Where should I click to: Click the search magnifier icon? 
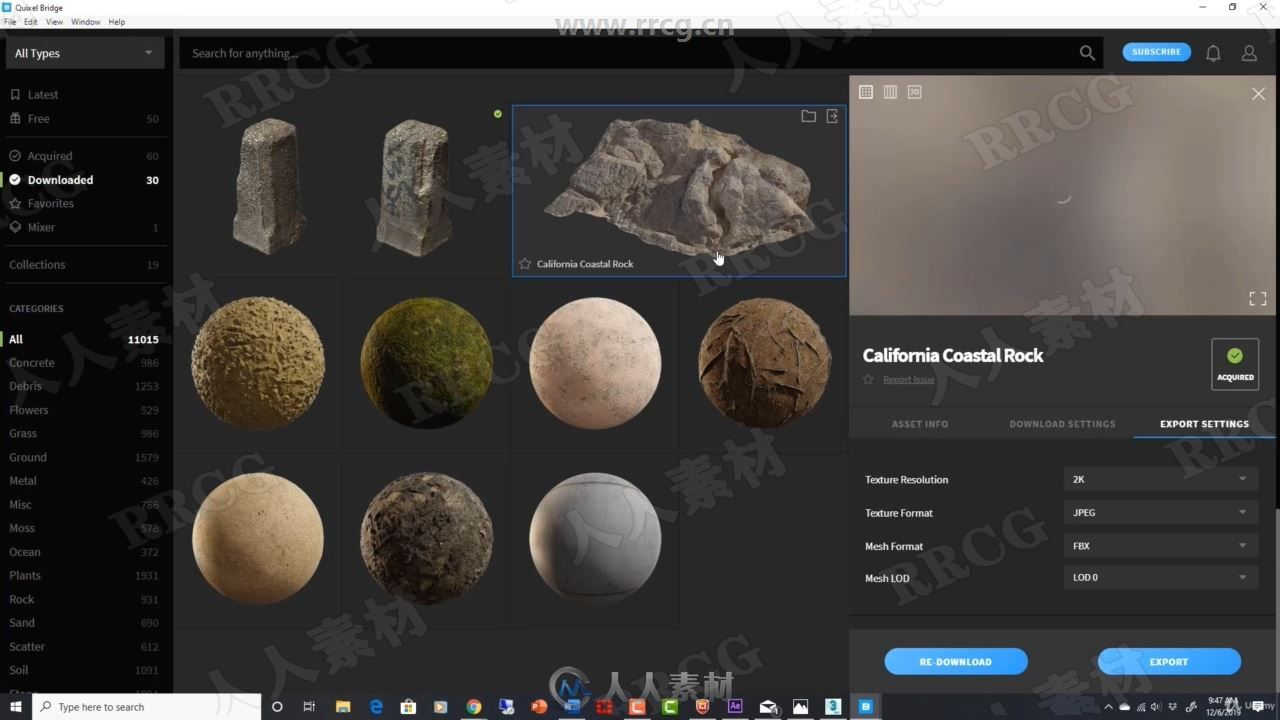point(1087,53)
